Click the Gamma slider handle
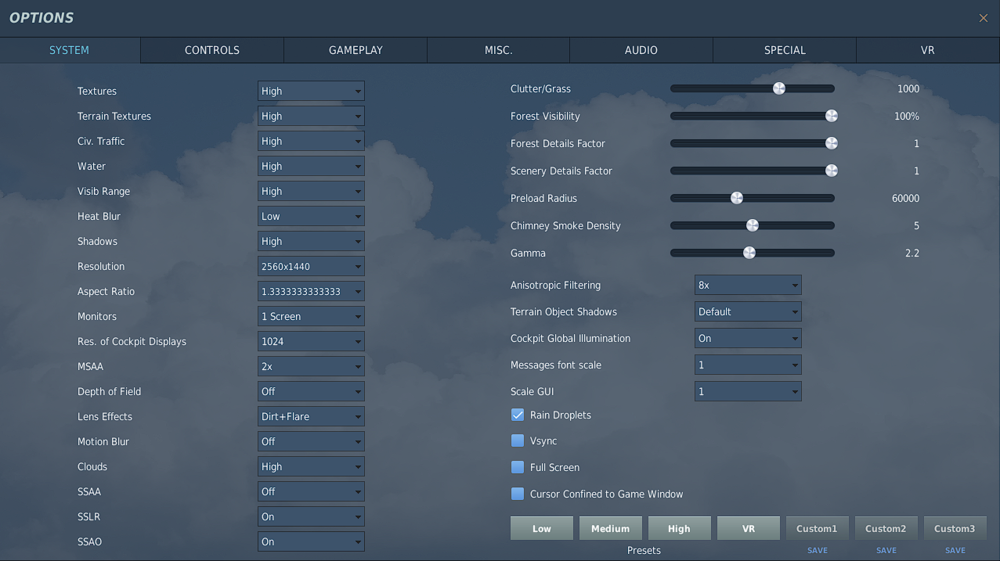1000x561 pixels. click(x=749, y=253)
